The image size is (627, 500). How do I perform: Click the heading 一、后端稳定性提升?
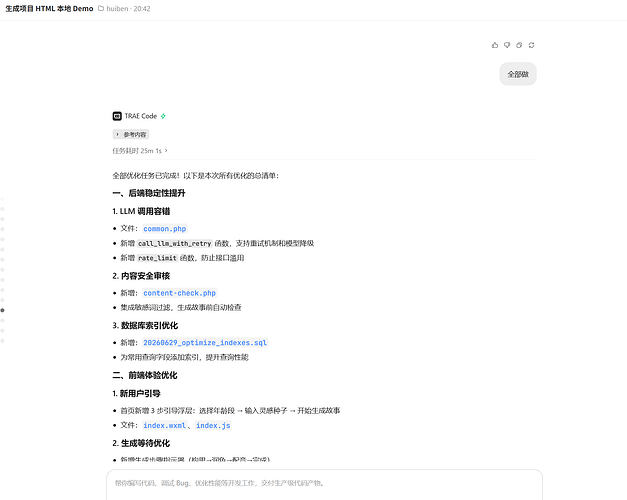149,193
